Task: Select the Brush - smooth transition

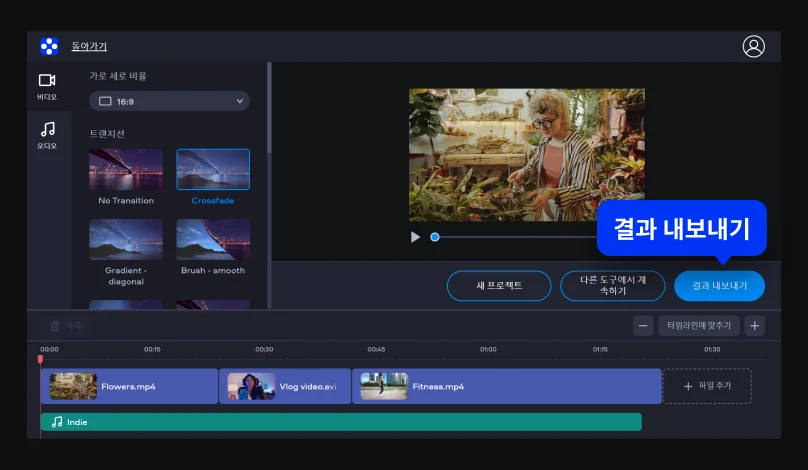Action: point(213,239)
